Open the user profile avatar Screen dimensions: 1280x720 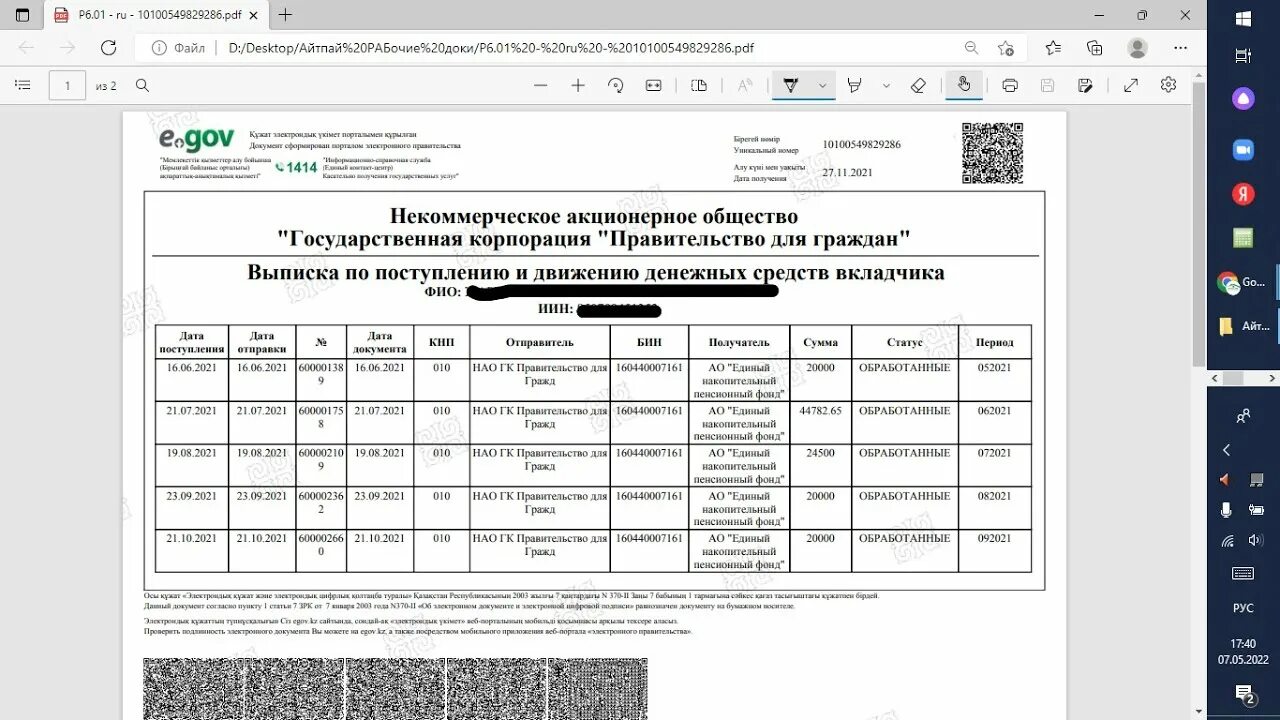click(1137, 47)
